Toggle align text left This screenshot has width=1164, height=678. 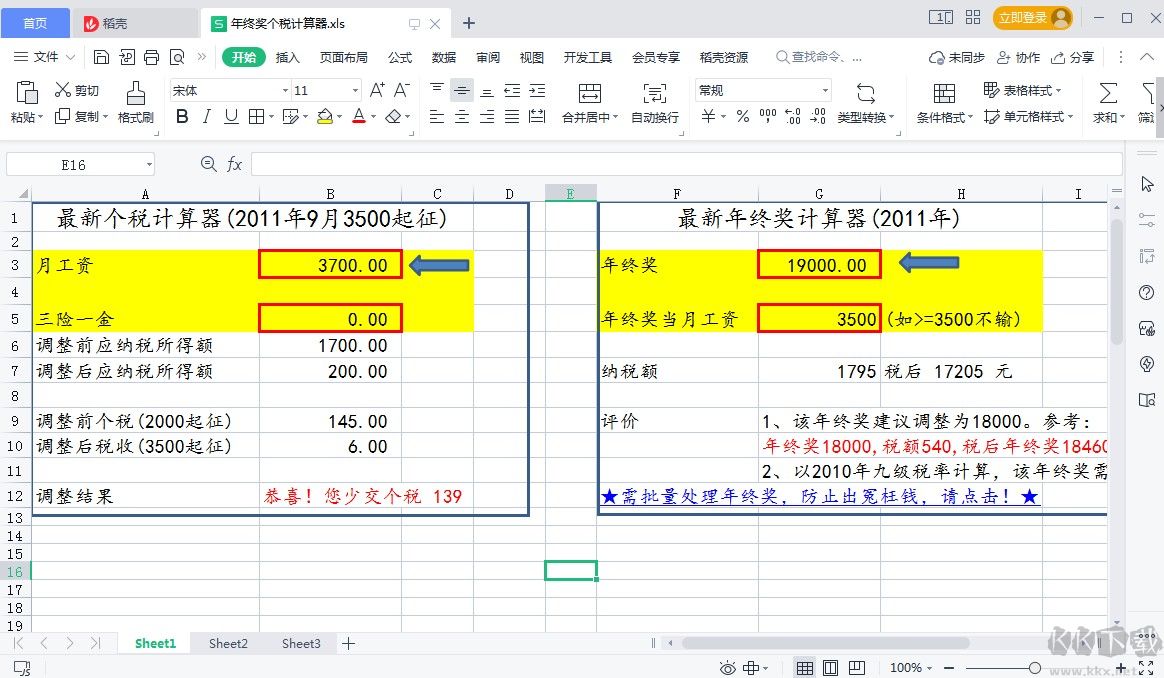coord(437,117)
